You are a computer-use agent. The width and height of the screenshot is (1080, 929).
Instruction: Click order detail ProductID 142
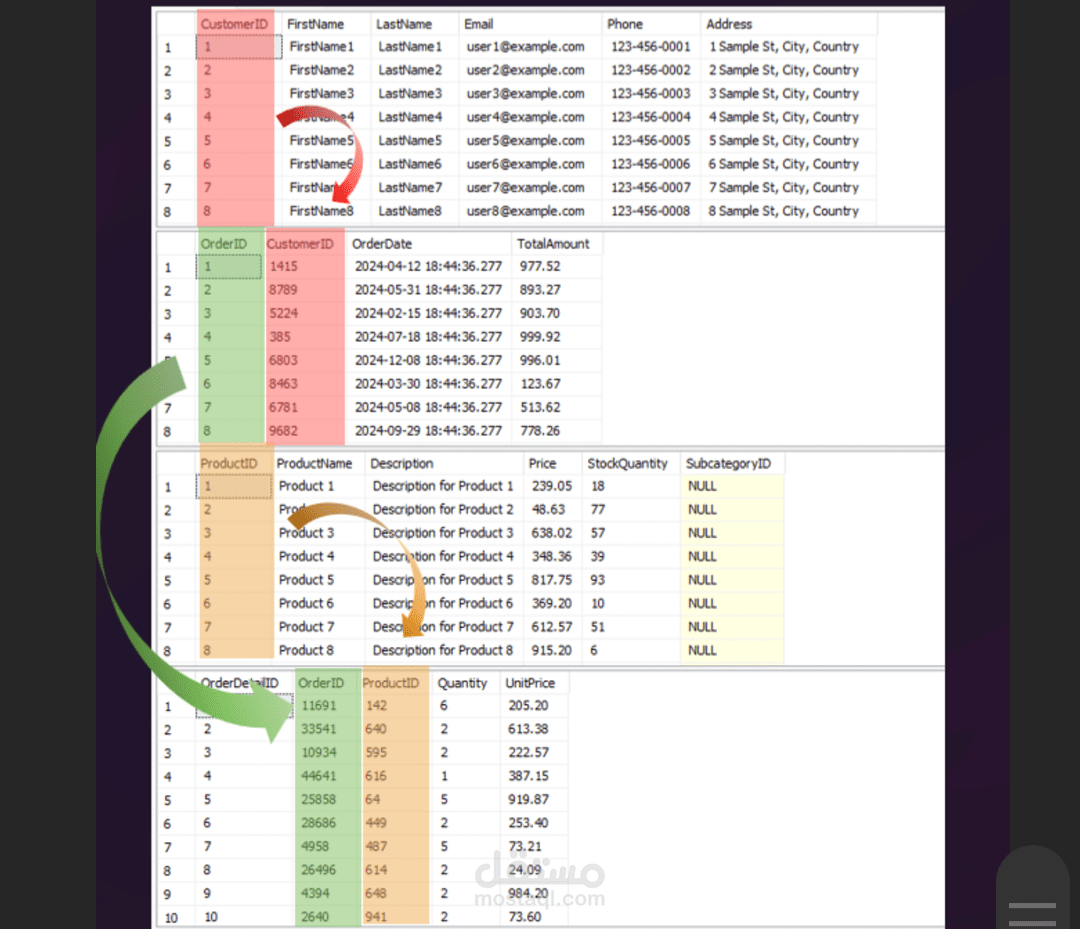coord(376,706)
